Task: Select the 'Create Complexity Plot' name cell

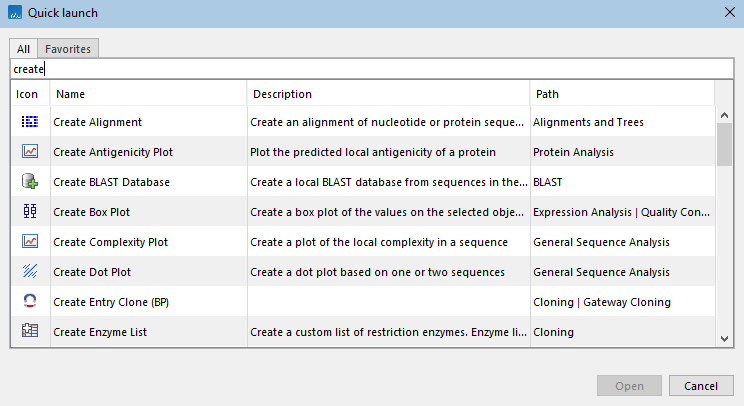Action: tap(149, 242)
